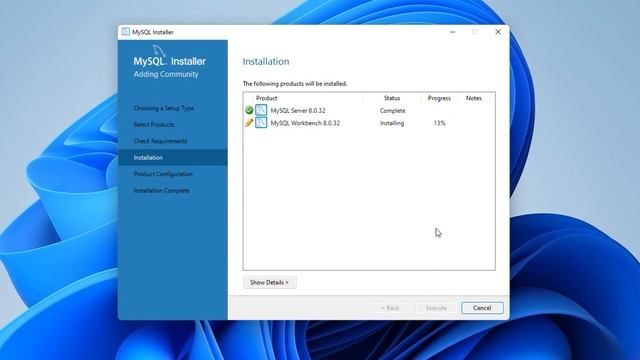640x360 pixels.
Task: Click the Product column header
Action: point(267,98)
